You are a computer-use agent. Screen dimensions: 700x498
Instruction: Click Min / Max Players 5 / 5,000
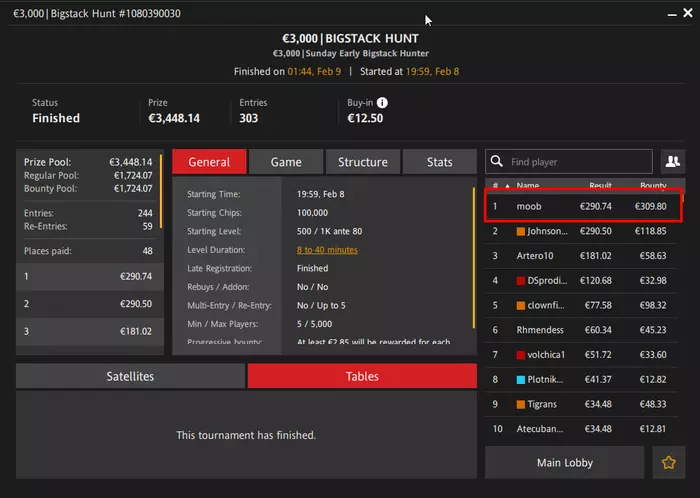click(314, 324)
